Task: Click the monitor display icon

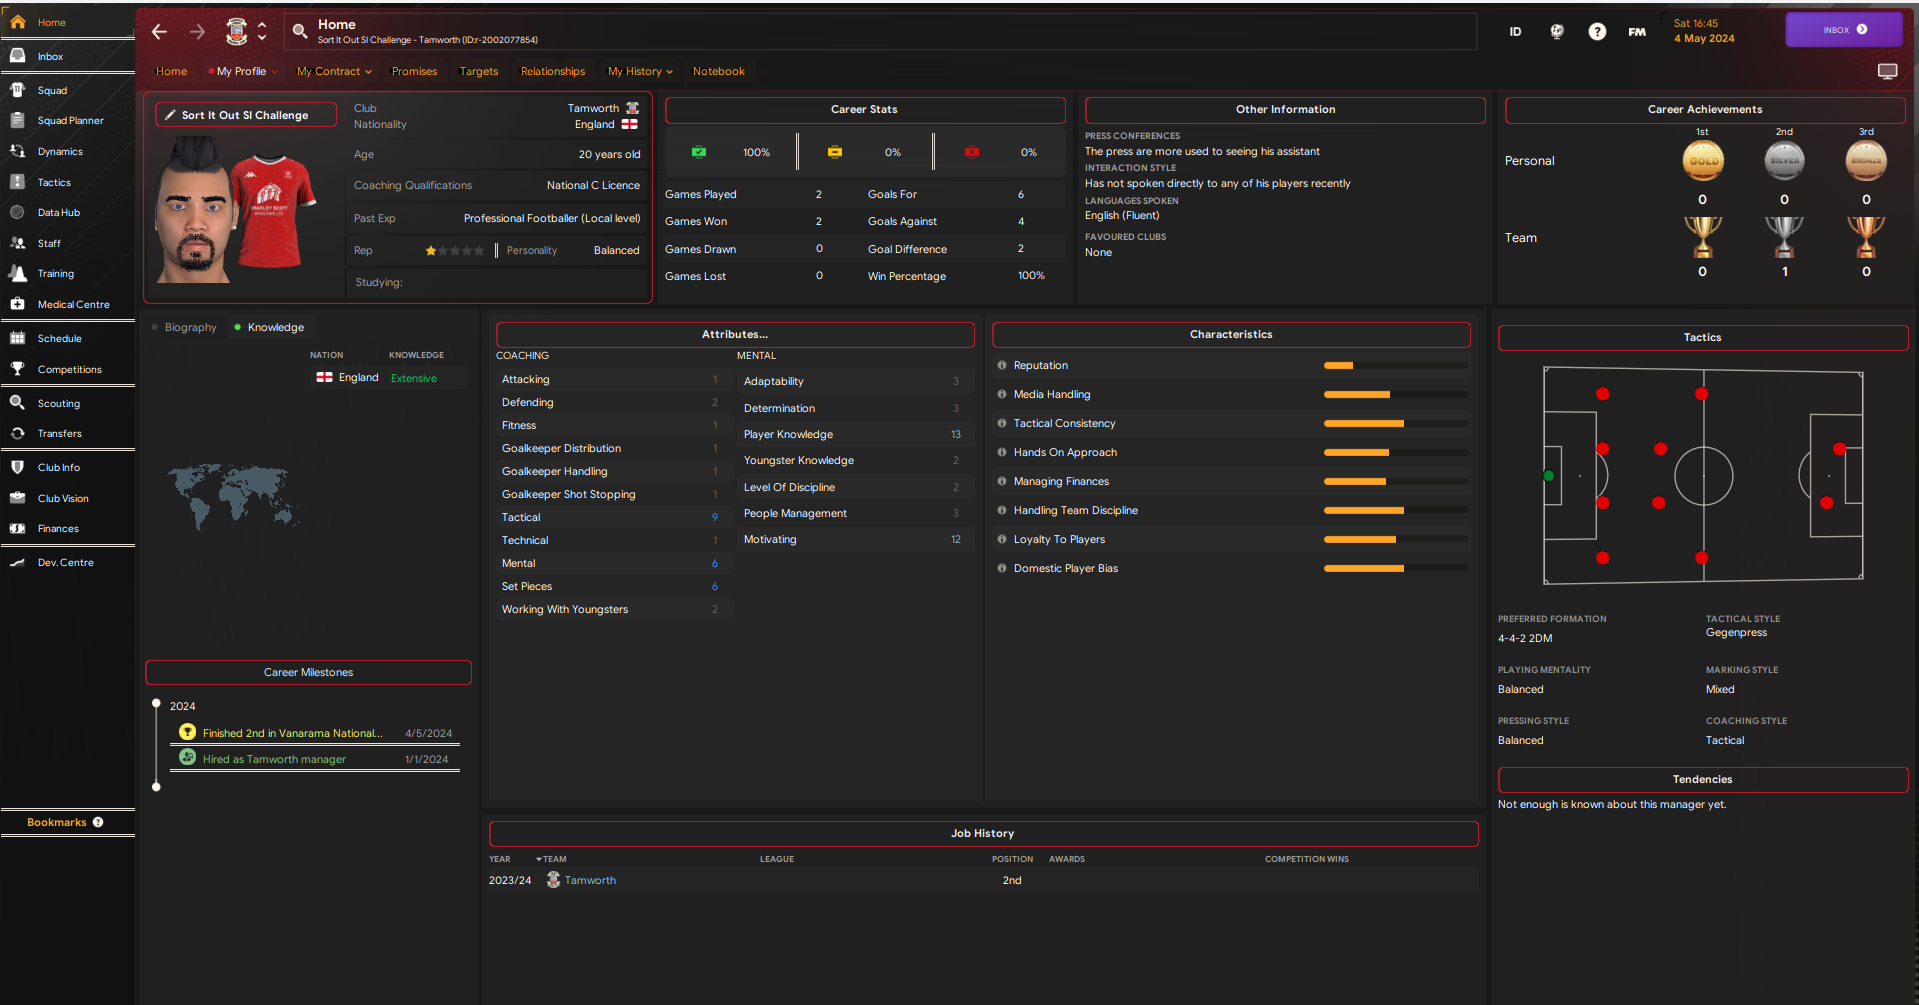Action: (x=1887, y=71)
